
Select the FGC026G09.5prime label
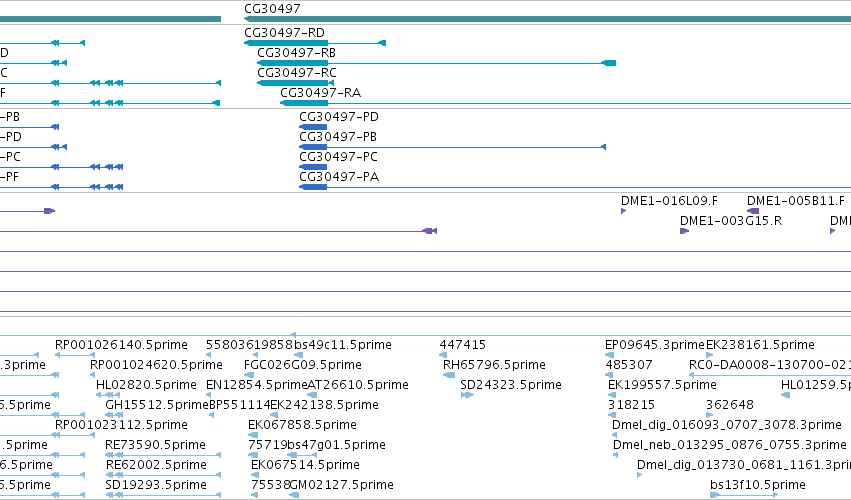click(303, 365)
